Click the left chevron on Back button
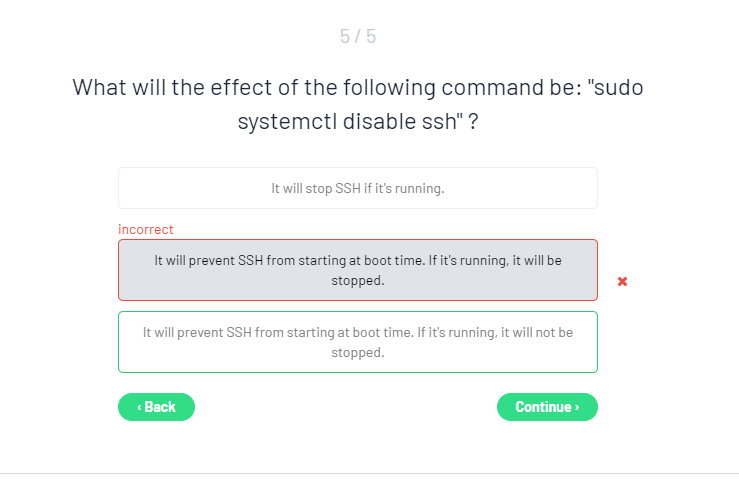The height and width of the screenshot is (486, 739). click(139, 407)
